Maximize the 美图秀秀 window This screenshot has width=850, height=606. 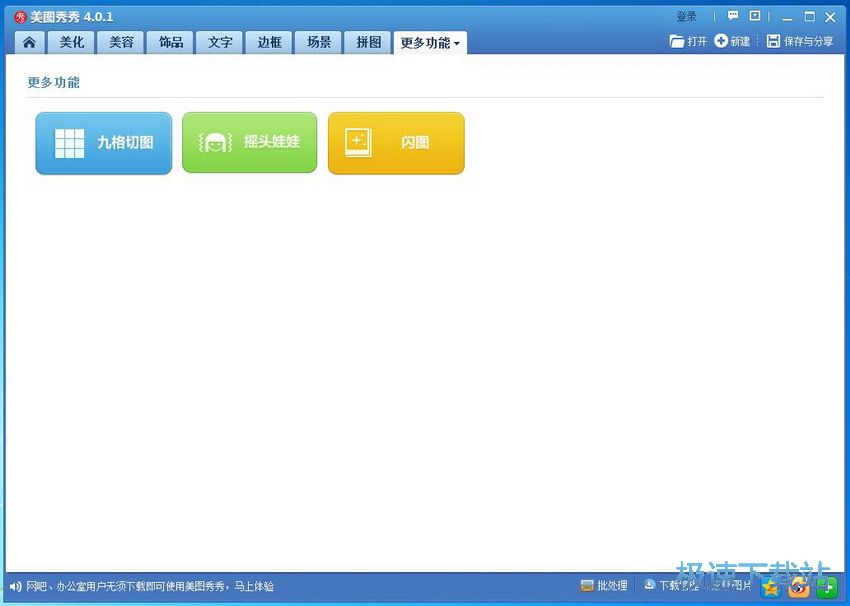pyautogui.click(x=809, y=17)
